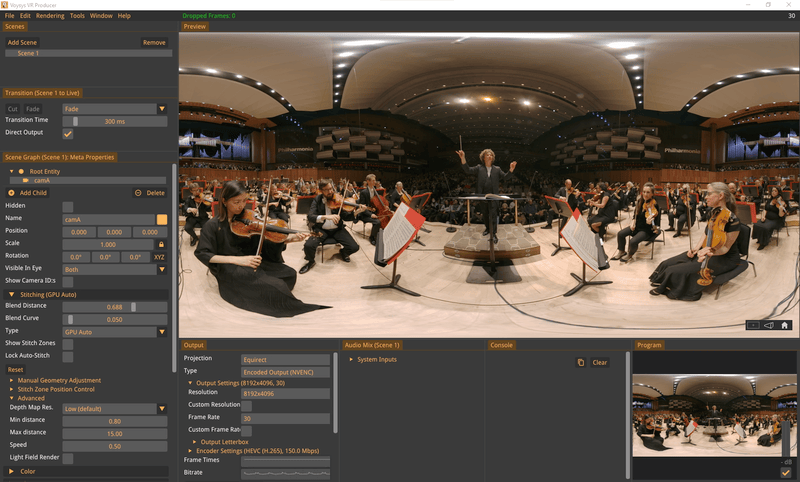Click the Fade transition button
The height and width of the screenshot is (482, 800).
point(33,109)
